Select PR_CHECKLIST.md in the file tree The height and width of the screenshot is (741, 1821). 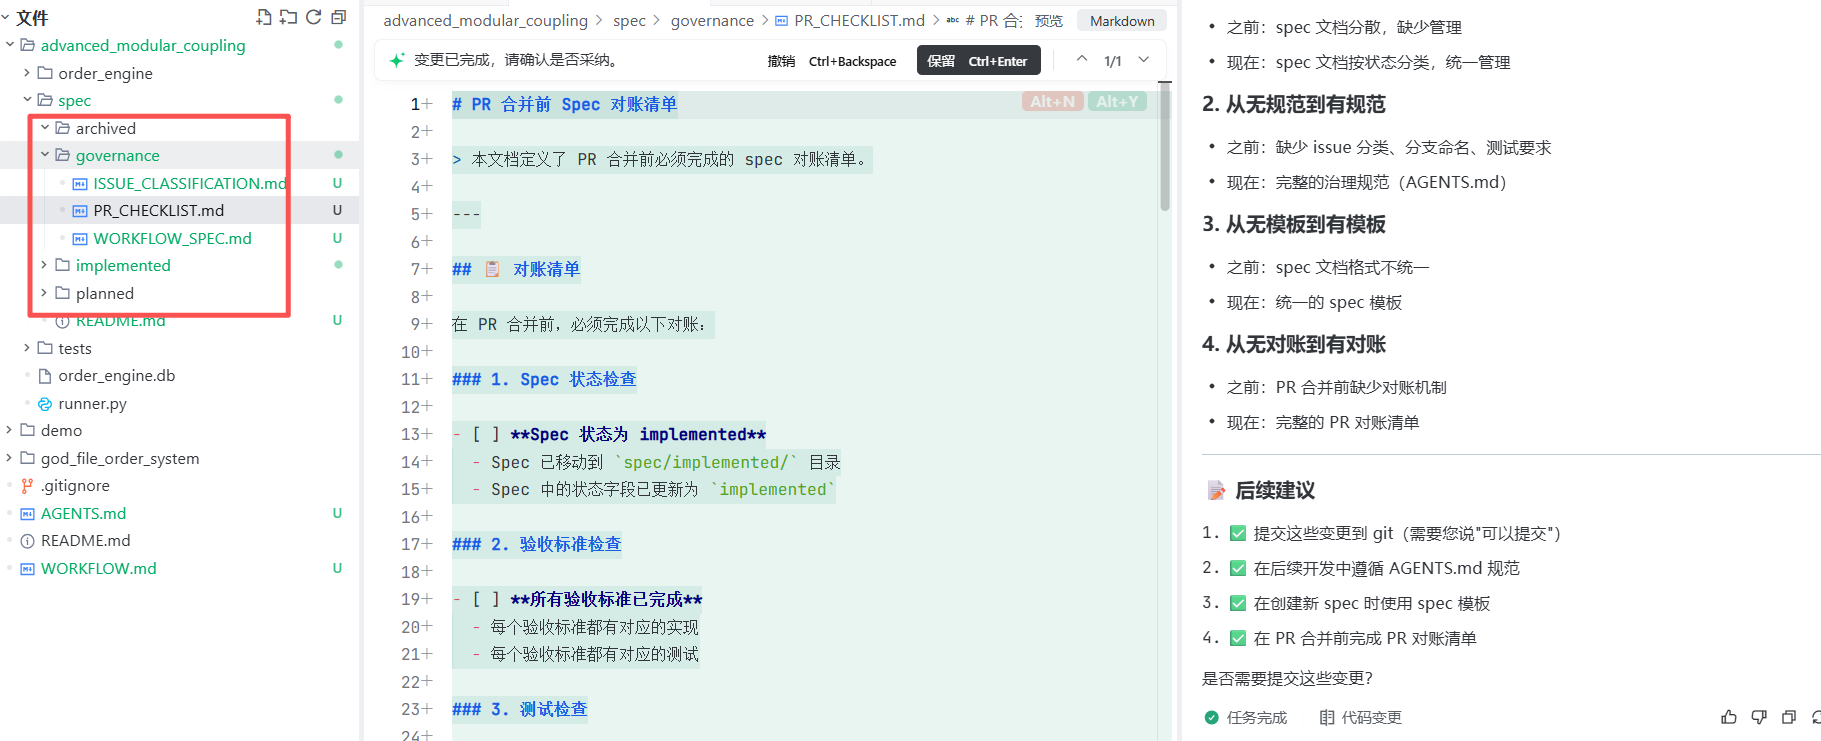(158, 210)
